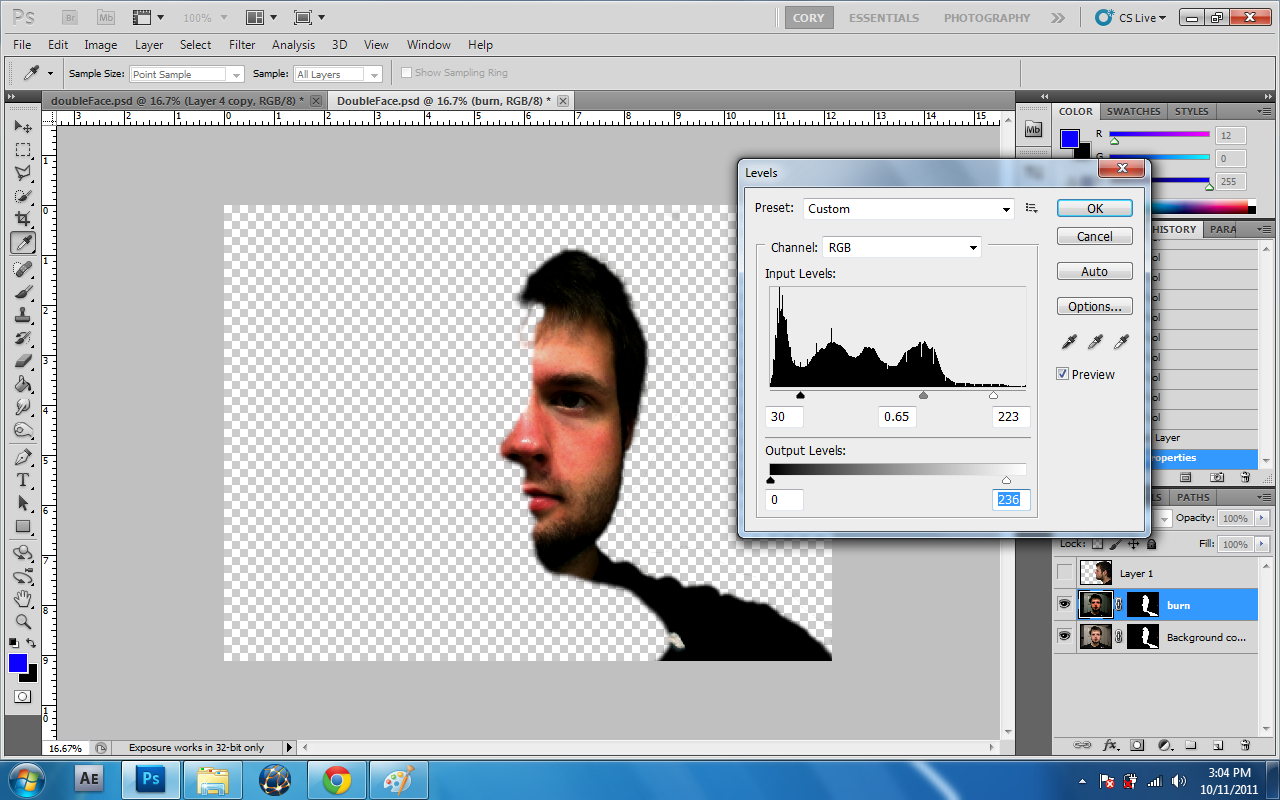
Task: Click OK in Levels dialog
Action: point(1095,208)
